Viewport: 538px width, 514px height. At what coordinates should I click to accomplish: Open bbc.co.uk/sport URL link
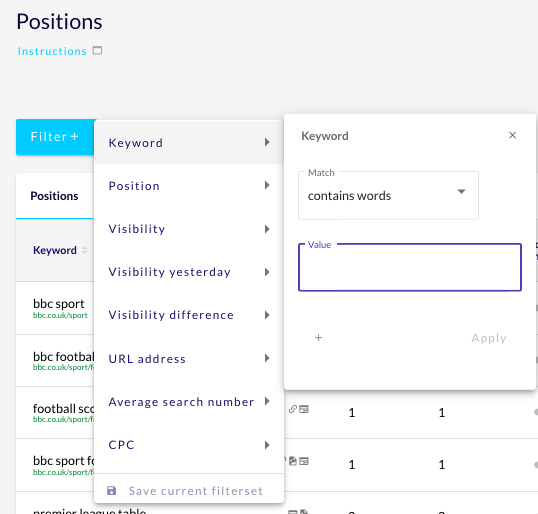pos(60,315)
